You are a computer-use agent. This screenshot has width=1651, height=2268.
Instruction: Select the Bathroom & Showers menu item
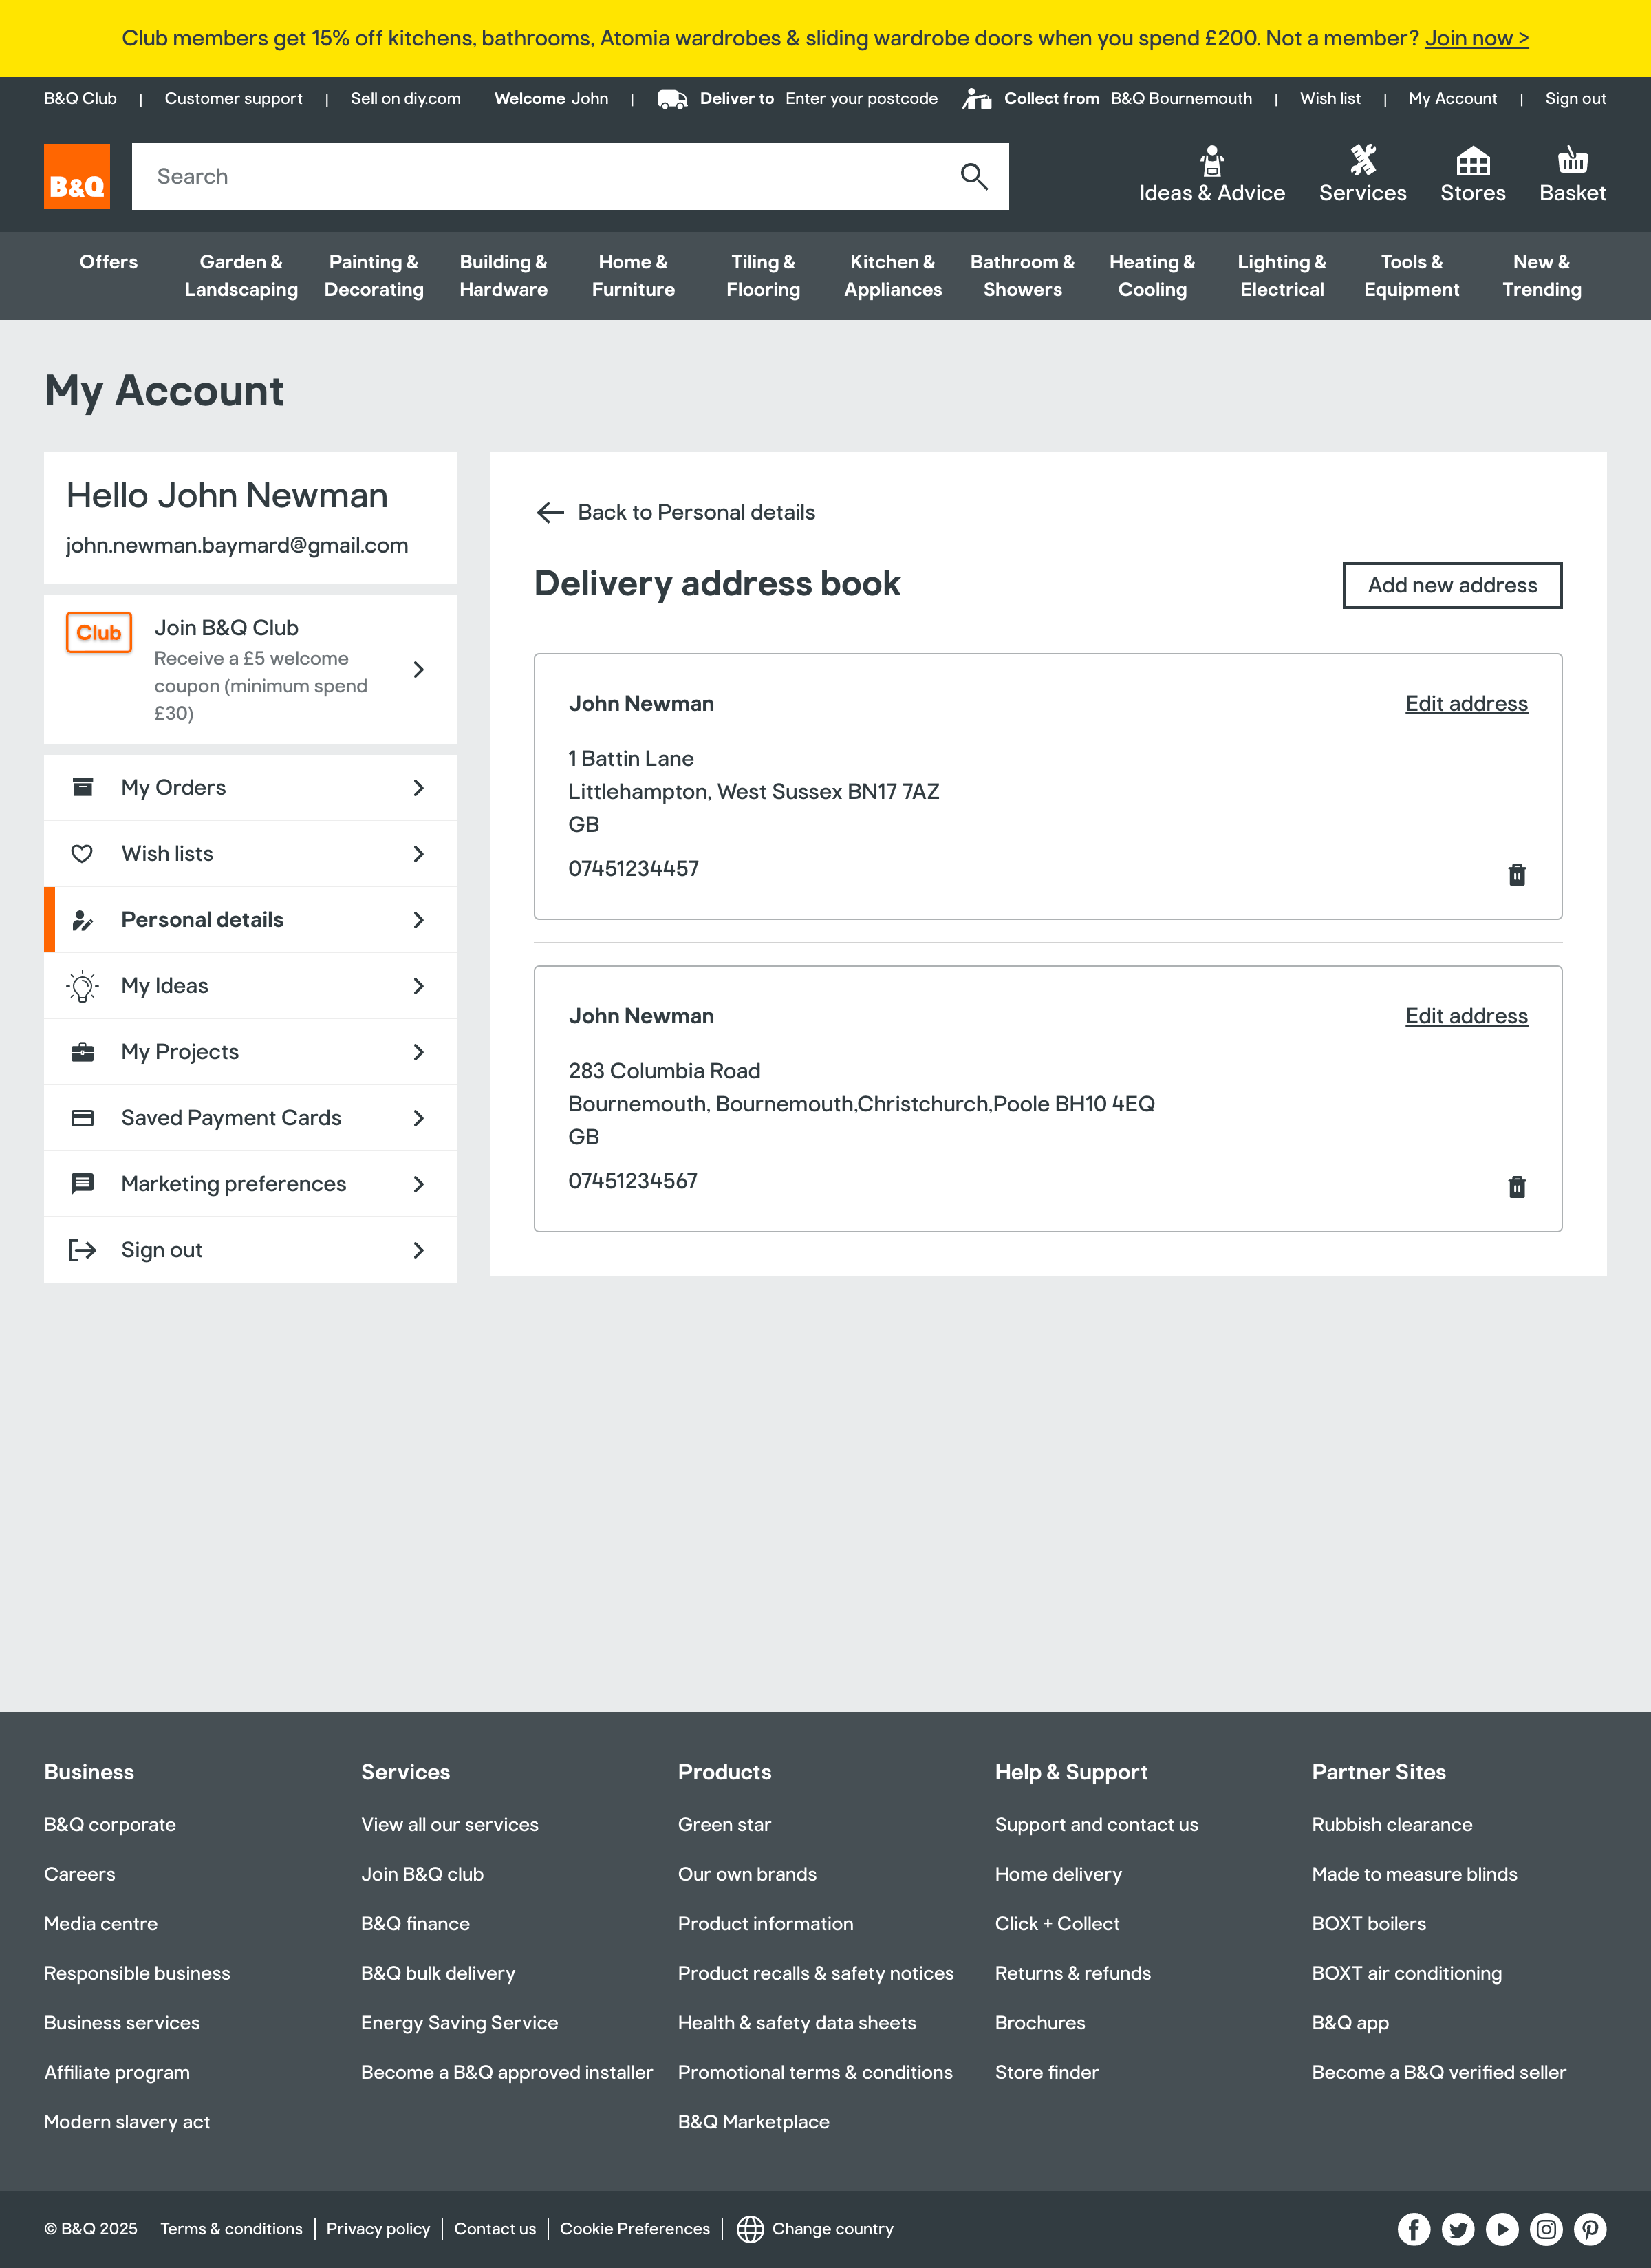tap(1022, 275)
